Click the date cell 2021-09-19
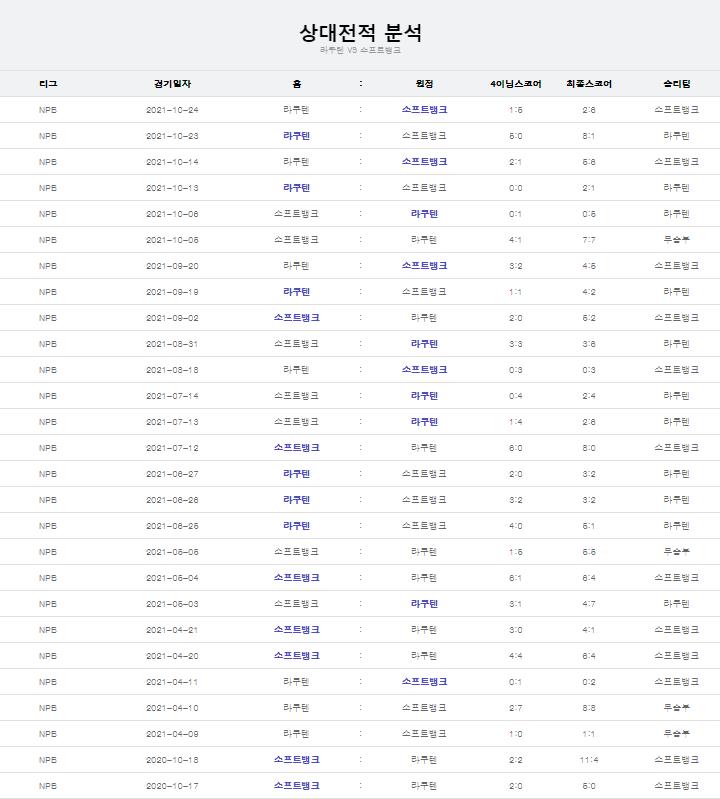Image resolution: width=720 pixels, height=799 pixels. tap(172, 292)
